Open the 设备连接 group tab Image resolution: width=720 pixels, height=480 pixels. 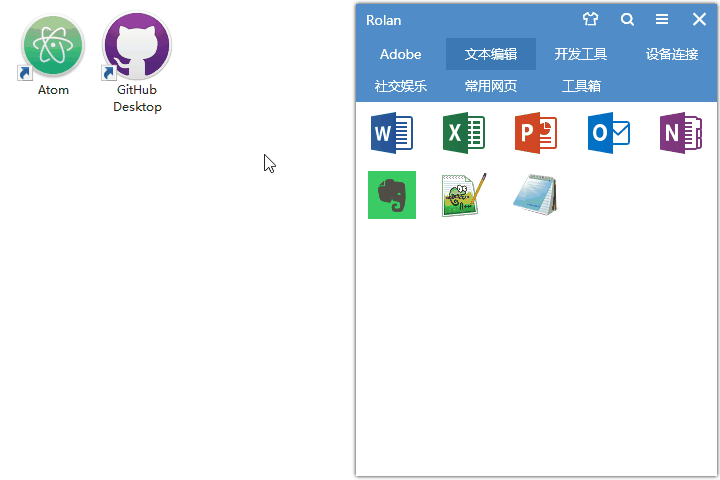[x=672, y=54]
